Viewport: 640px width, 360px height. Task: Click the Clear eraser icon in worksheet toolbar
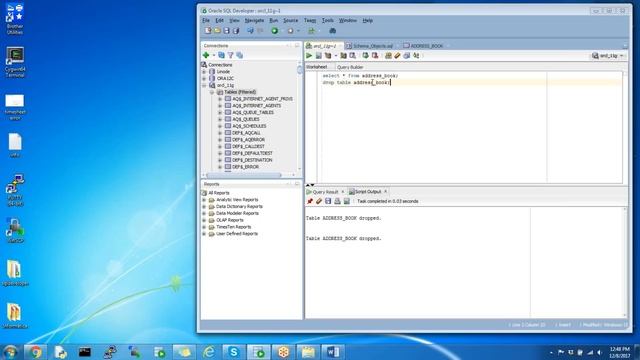[397, 56]
